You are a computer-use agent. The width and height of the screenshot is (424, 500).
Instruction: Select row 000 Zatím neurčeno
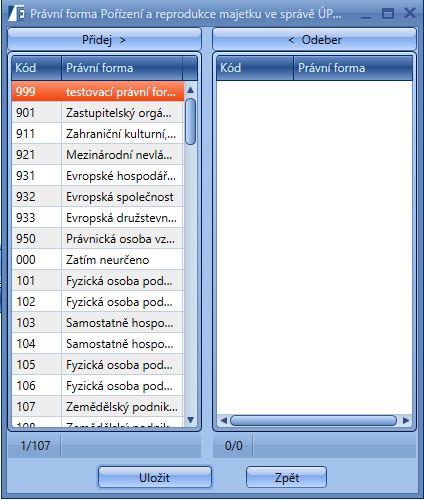[98, 260]
